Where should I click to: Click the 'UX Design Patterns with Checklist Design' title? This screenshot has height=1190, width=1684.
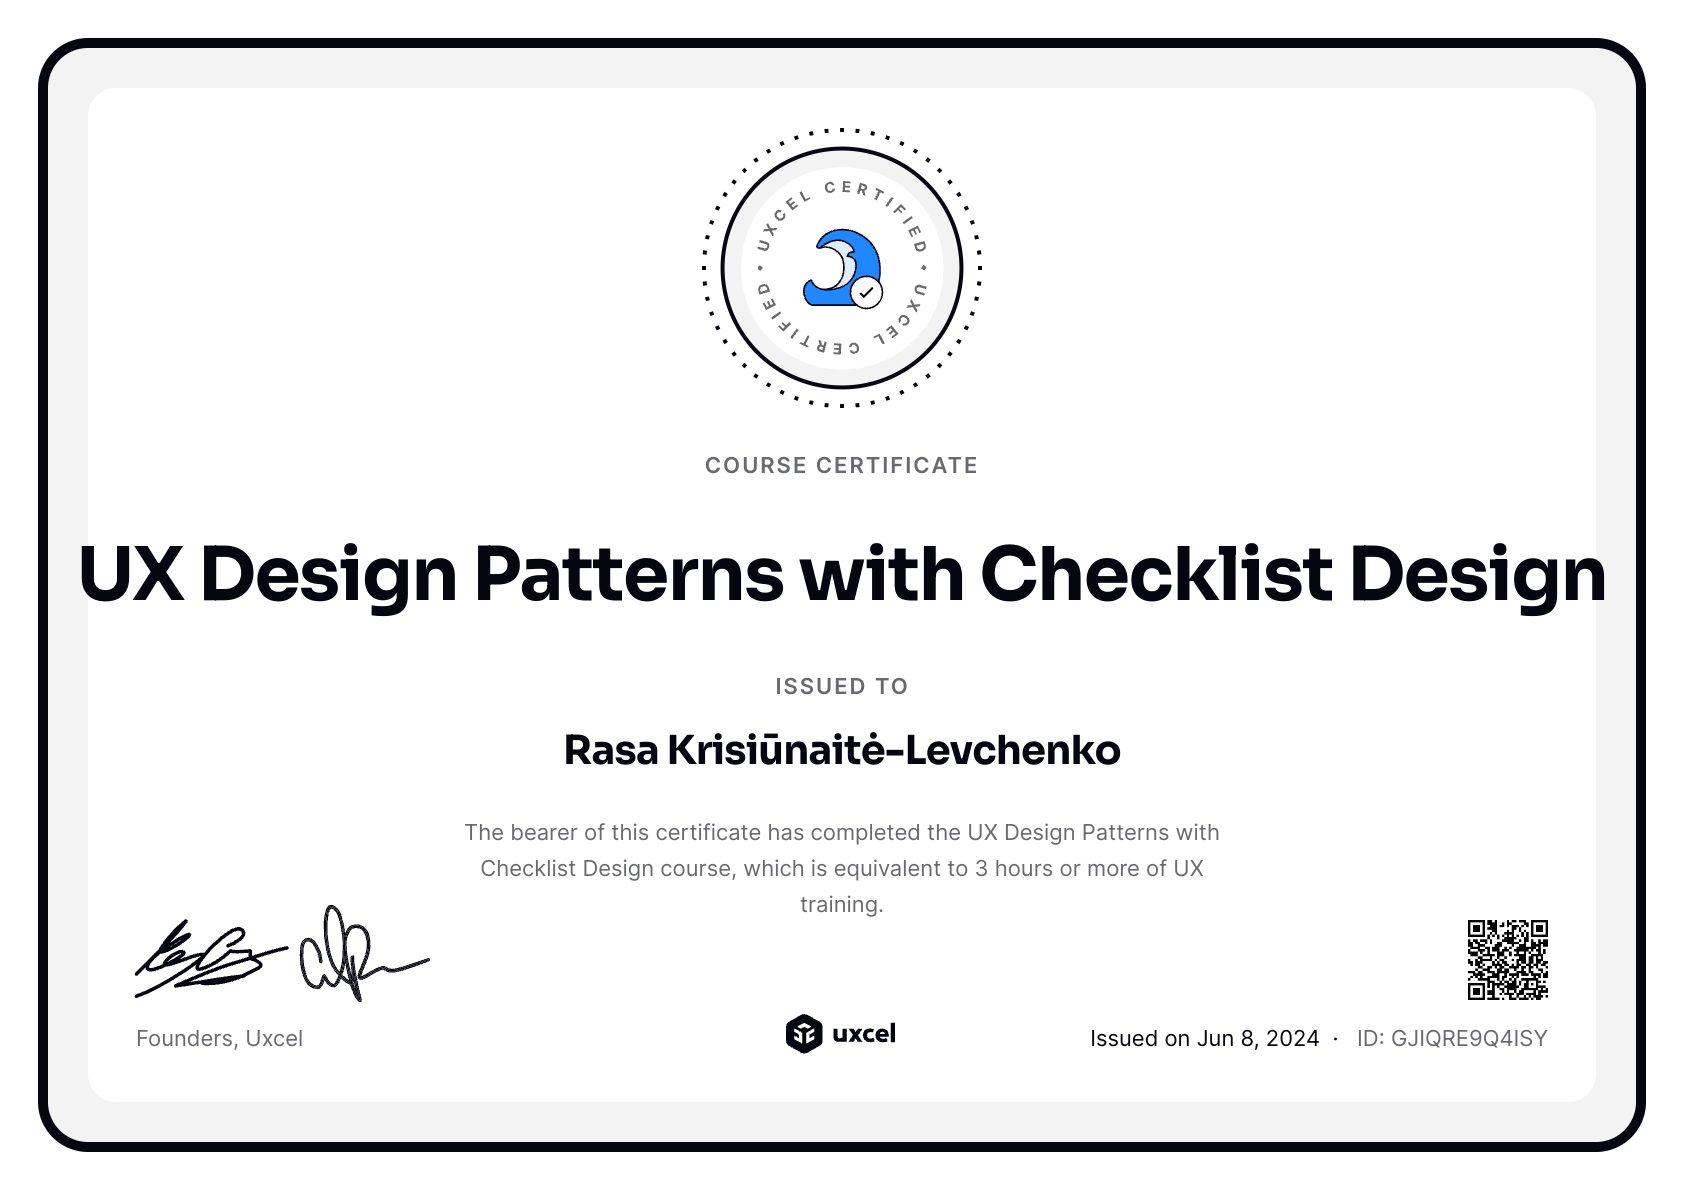point(841,574)
